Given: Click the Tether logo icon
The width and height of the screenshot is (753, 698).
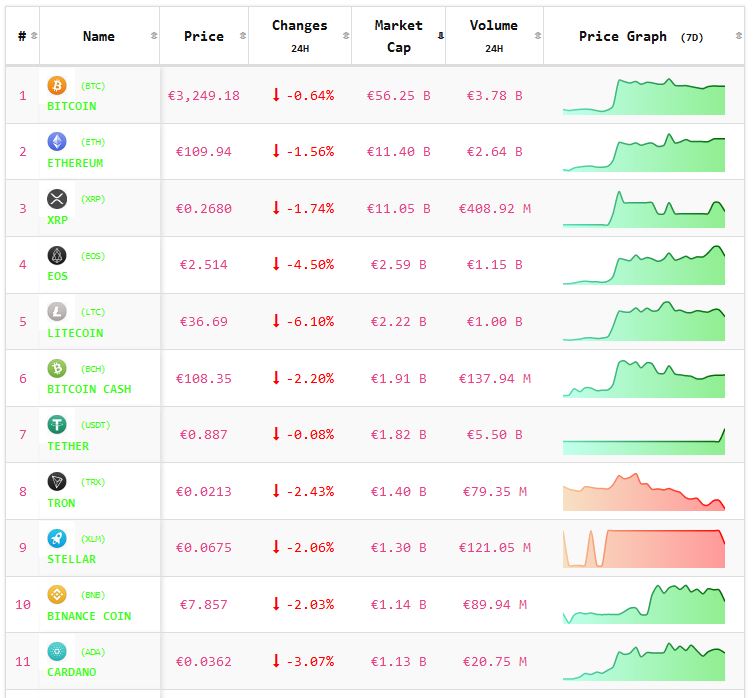Looking at the screenshot, I should (57, 425).
